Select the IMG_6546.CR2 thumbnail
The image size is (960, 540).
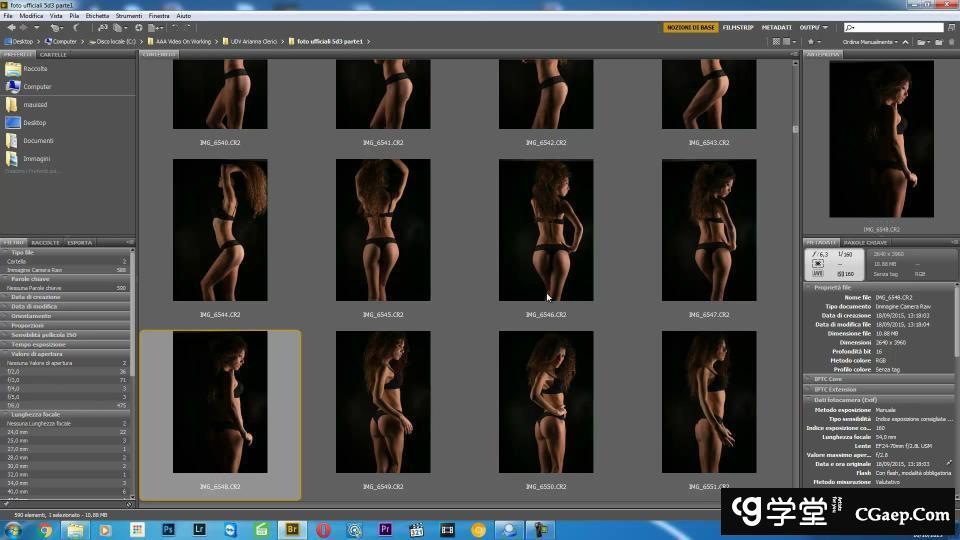[x=546, y=231]
